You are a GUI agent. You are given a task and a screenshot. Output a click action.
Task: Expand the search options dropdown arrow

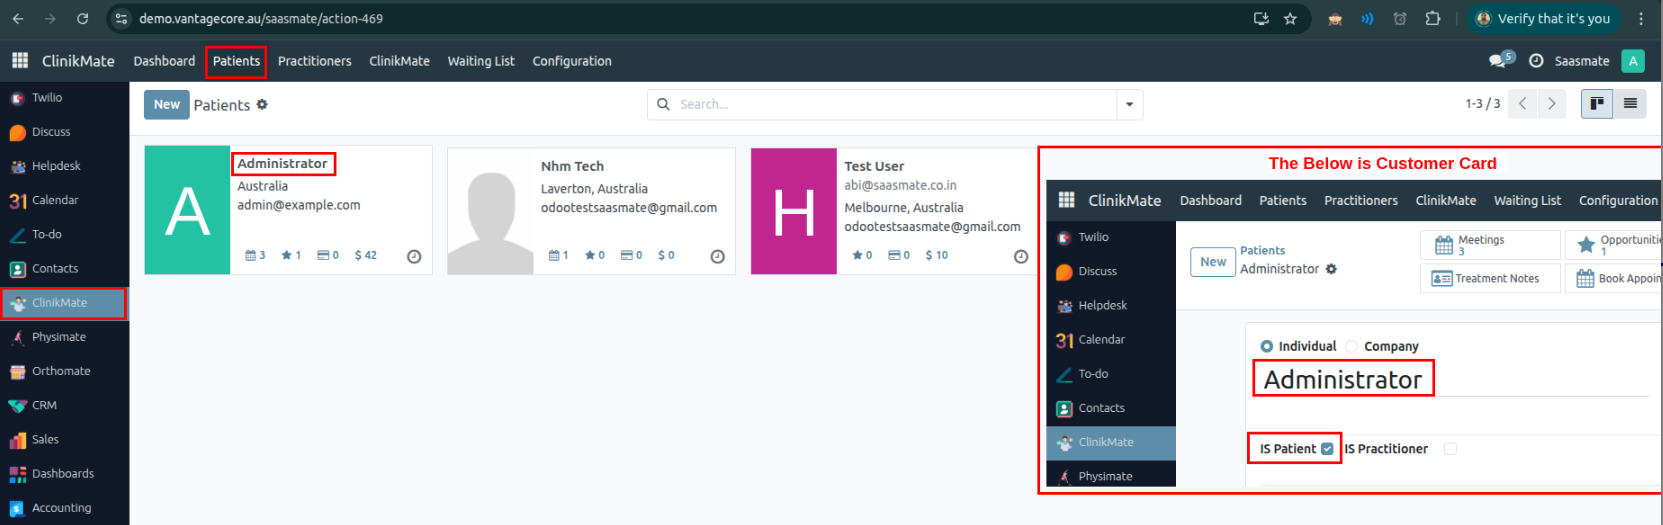(x=1129, y=105)
